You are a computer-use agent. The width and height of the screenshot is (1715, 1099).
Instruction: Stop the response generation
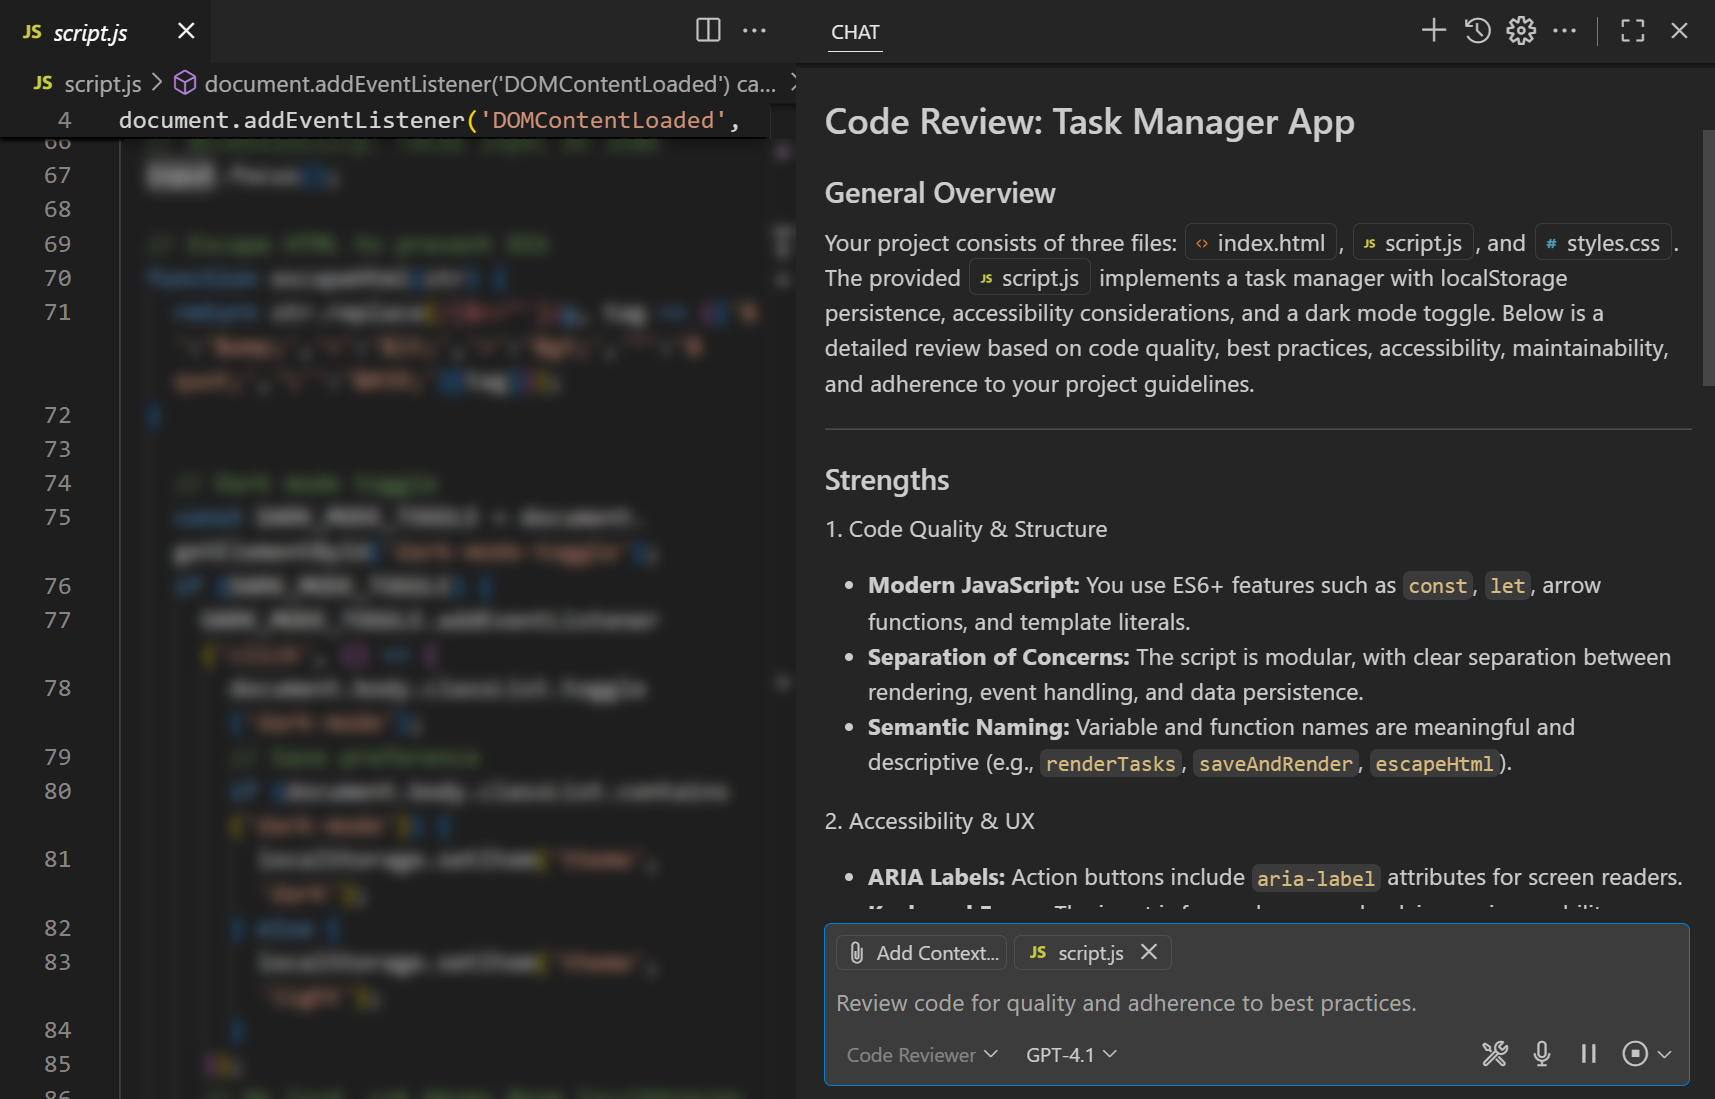[x=1636, y=1053]
